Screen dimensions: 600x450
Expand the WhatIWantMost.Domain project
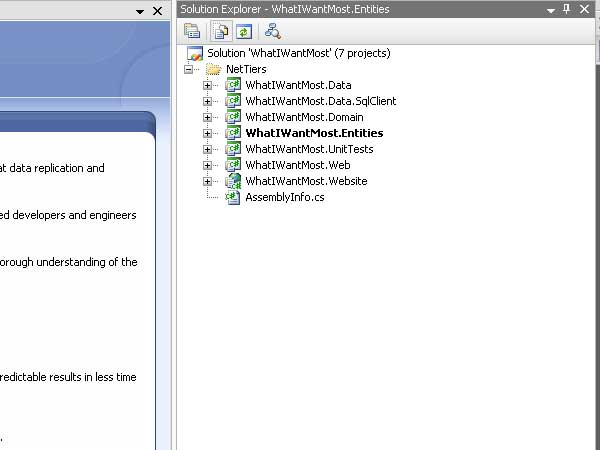click(207, 117)
